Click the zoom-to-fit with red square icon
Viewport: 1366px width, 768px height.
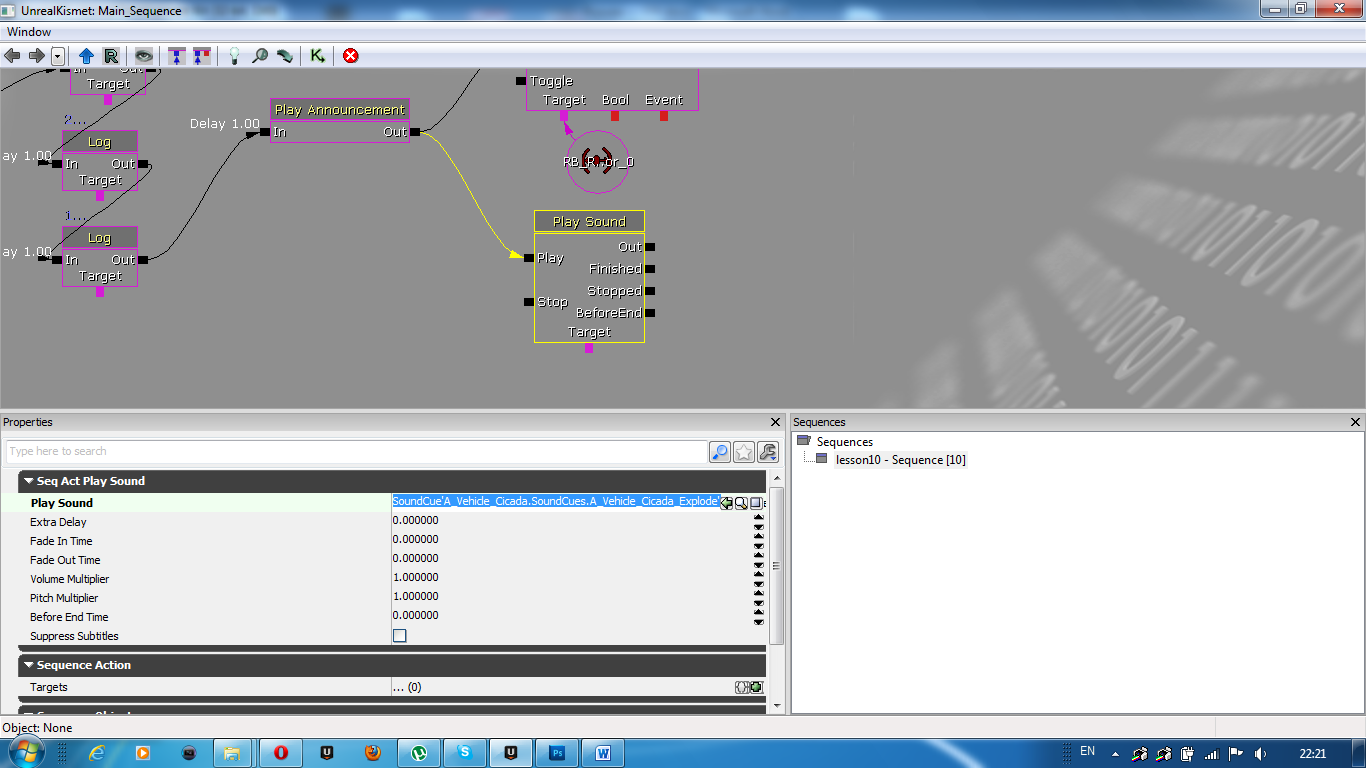coord(201,56)
